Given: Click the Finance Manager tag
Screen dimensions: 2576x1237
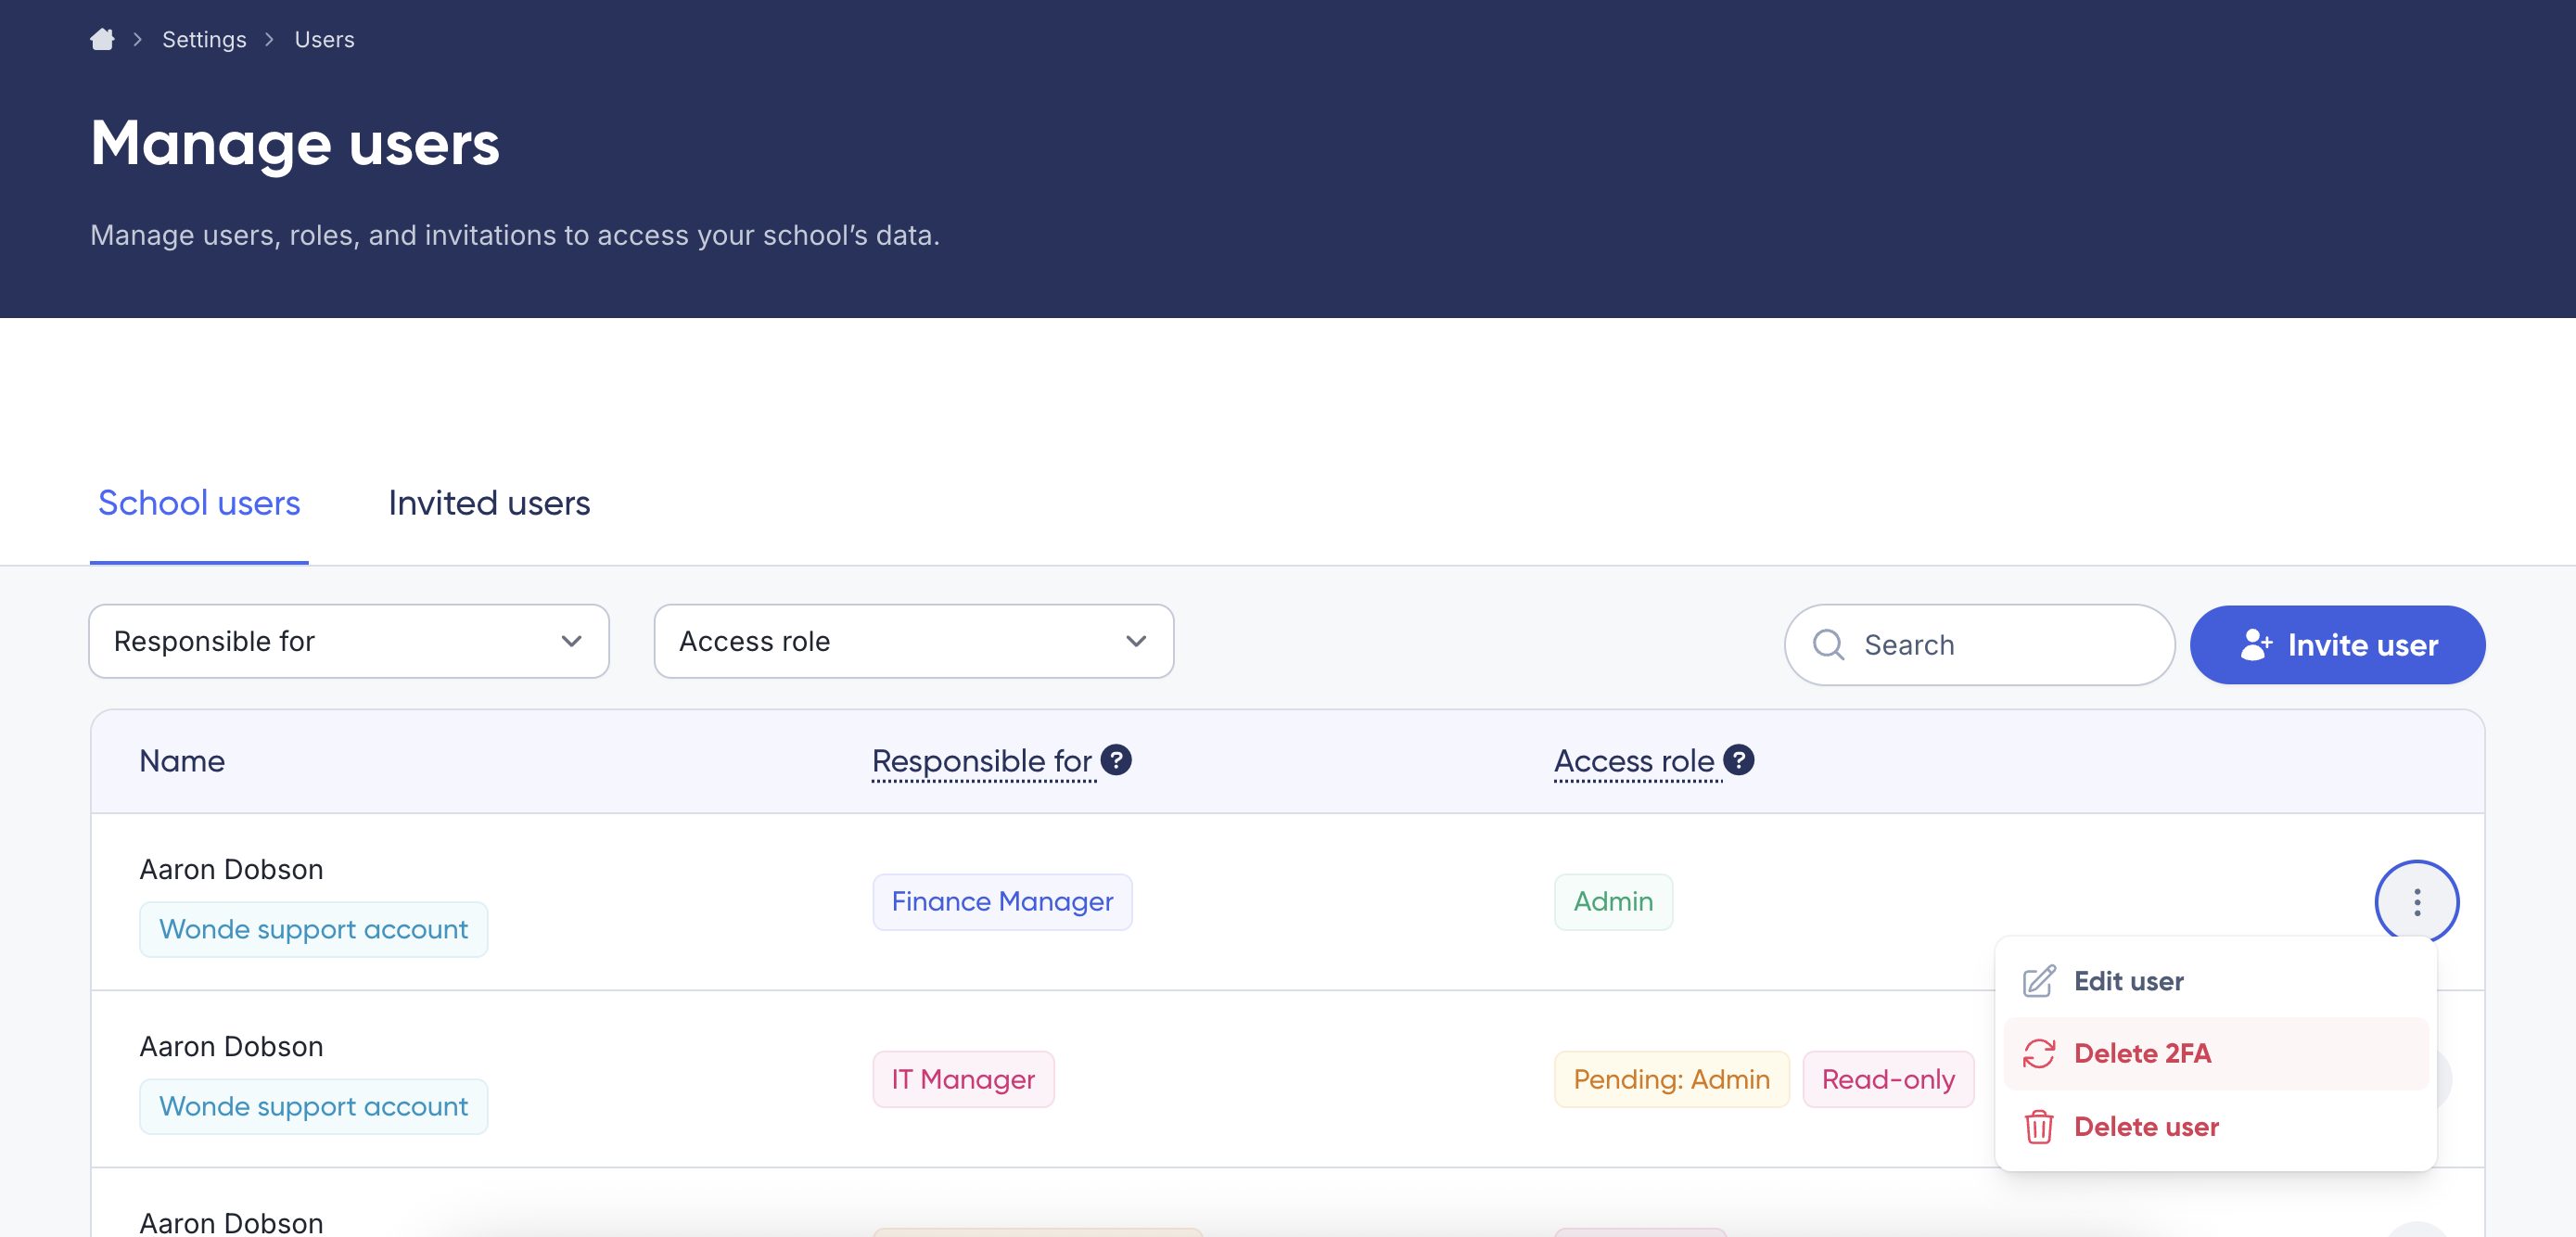Looking at the screenshot, I should coord(1002,902).
